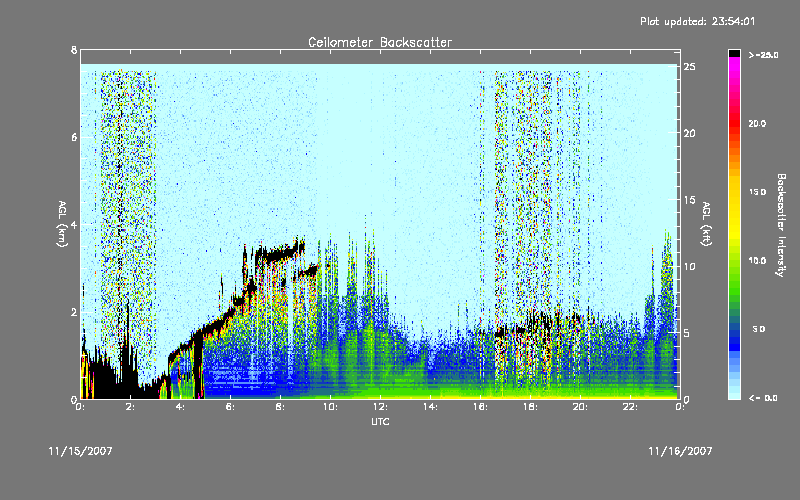Click the '15.0' colorbar tick label
Viewport: 800px width, 500px height.
point(757,192)
